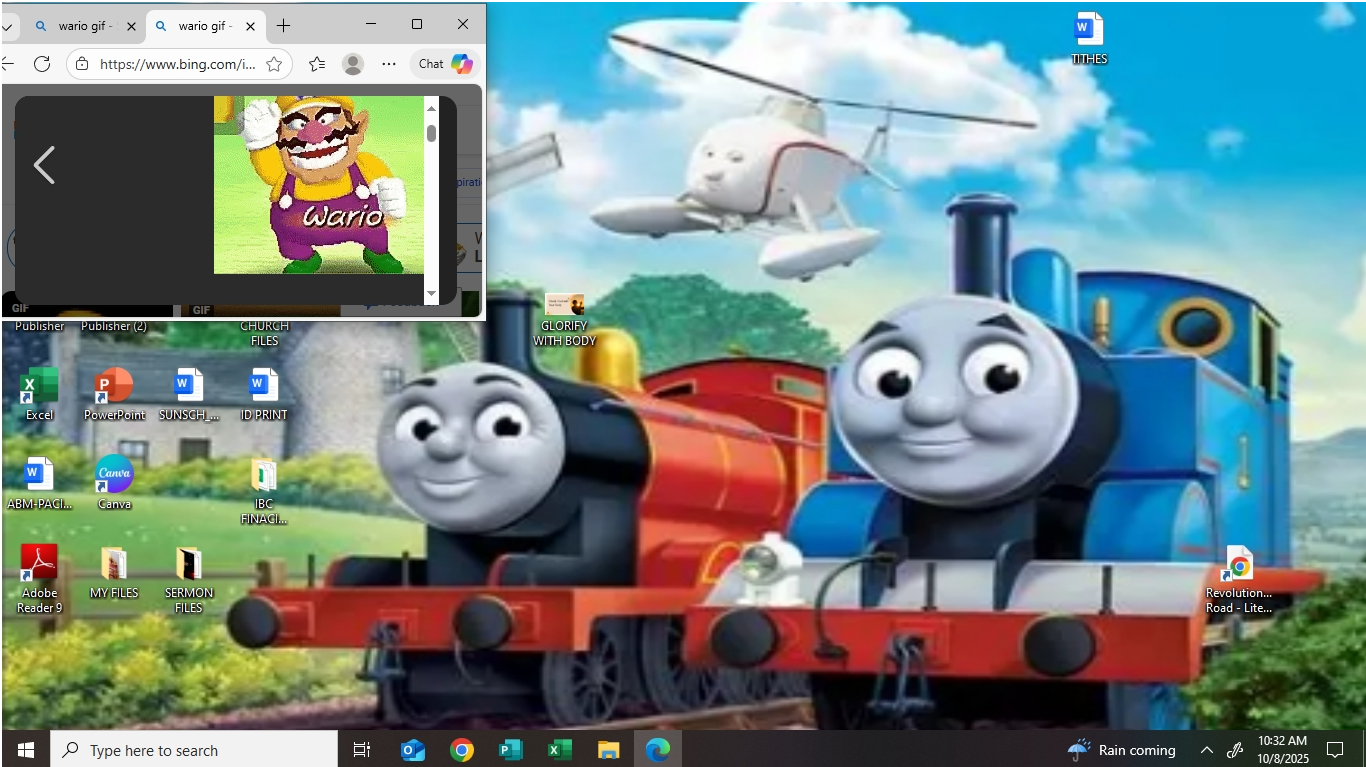Select the Excel desktop shortcut
The image size is (1366, 767).
40,394
